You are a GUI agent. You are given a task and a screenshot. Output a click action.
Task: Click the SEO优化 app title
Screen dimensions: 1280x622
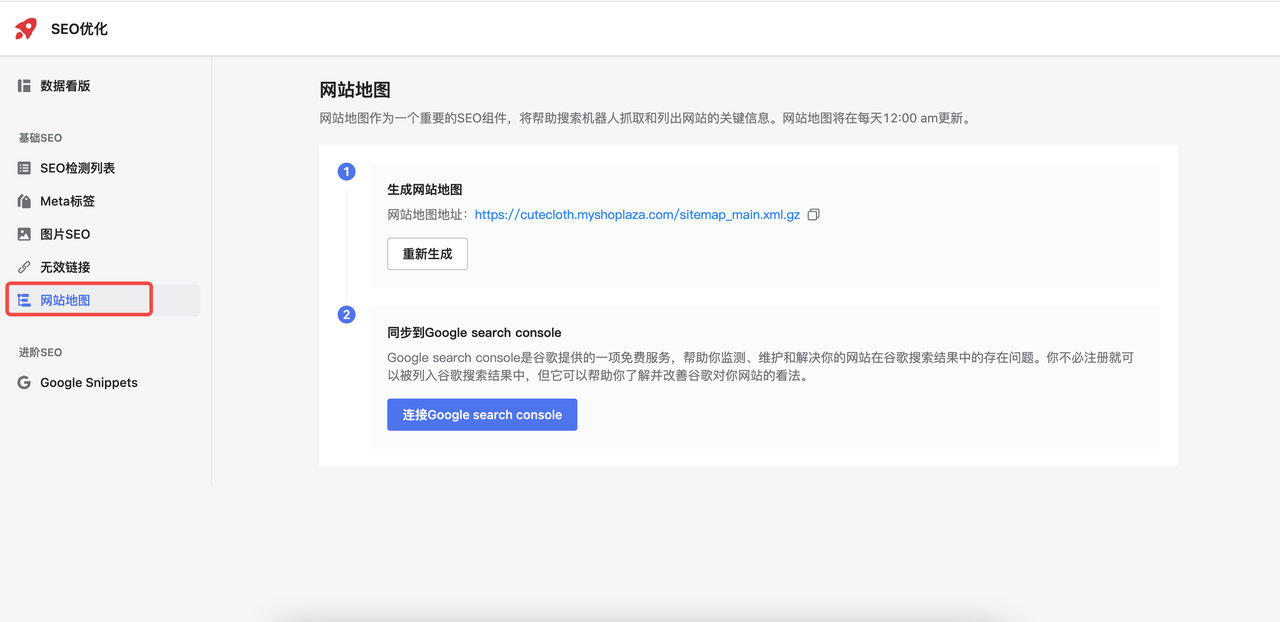[x=79, y=29]
